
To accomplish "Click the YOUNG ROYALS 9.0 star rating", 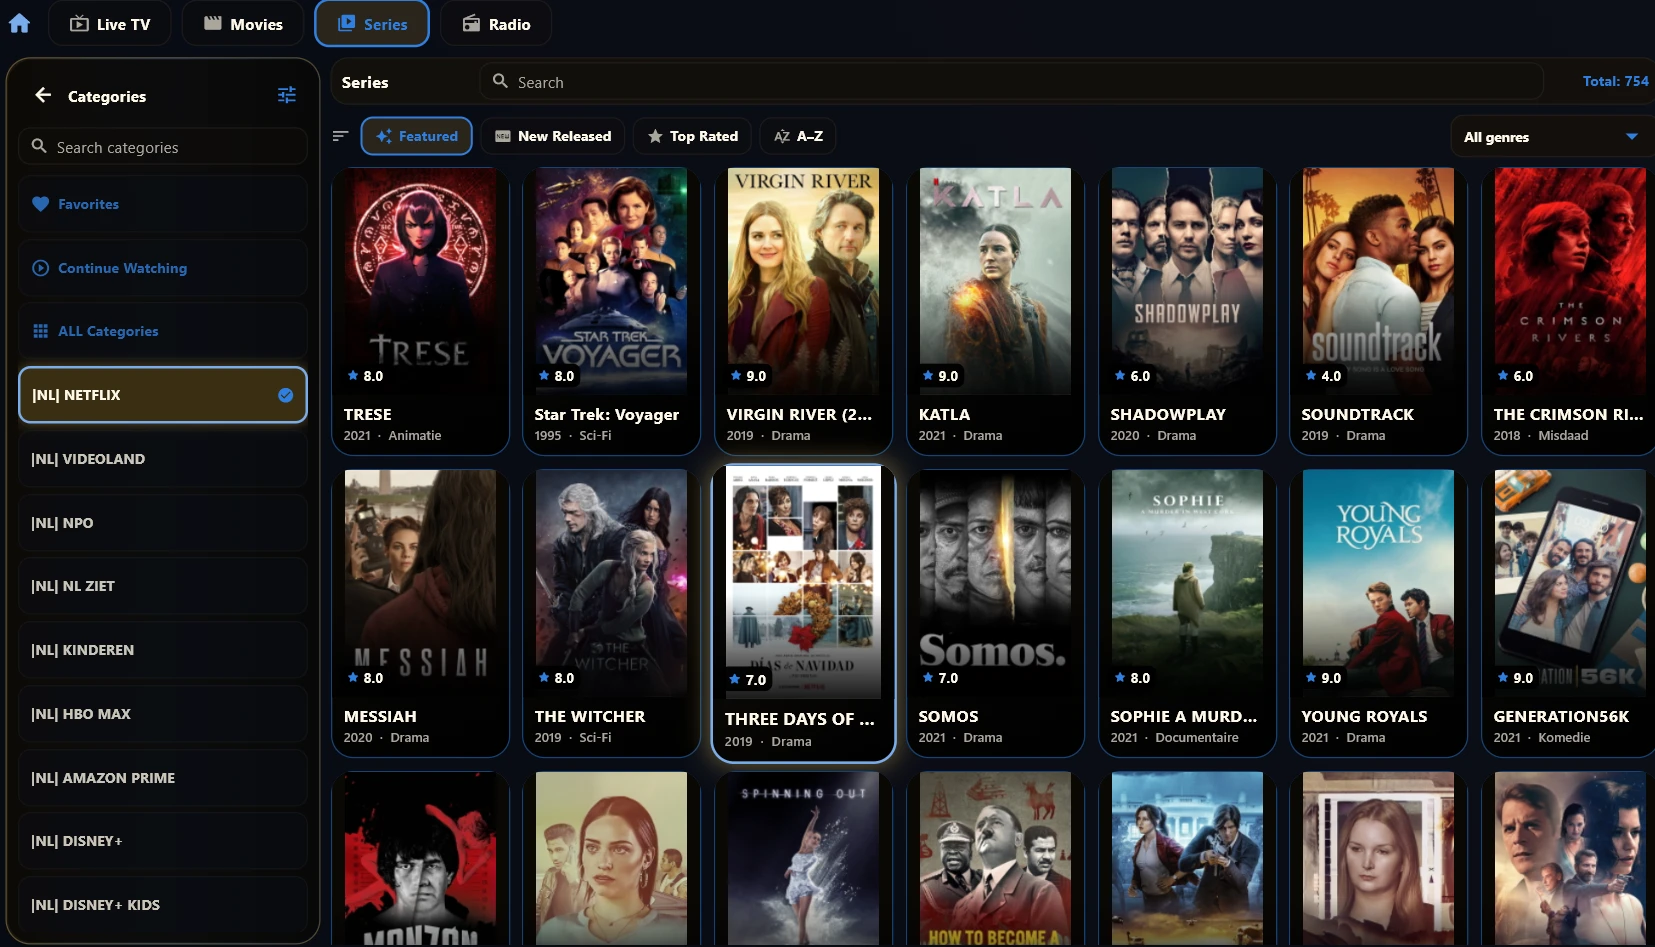I will click(1323, 678).
